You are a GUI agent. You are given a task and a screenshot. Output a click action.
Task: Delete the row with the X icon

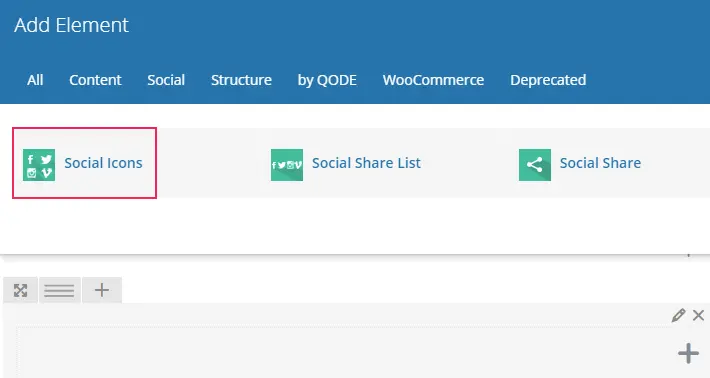[698, 315]
